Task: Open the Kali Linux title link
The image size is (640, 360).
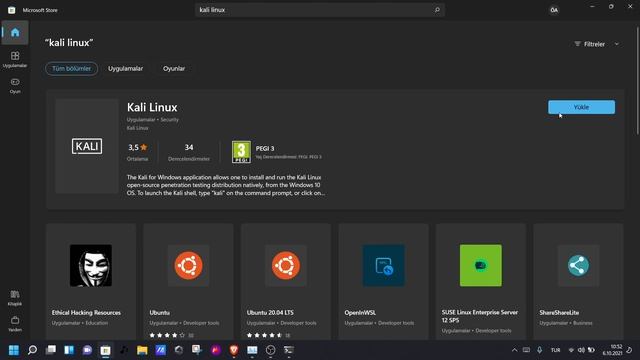Action: click(152, 107)
